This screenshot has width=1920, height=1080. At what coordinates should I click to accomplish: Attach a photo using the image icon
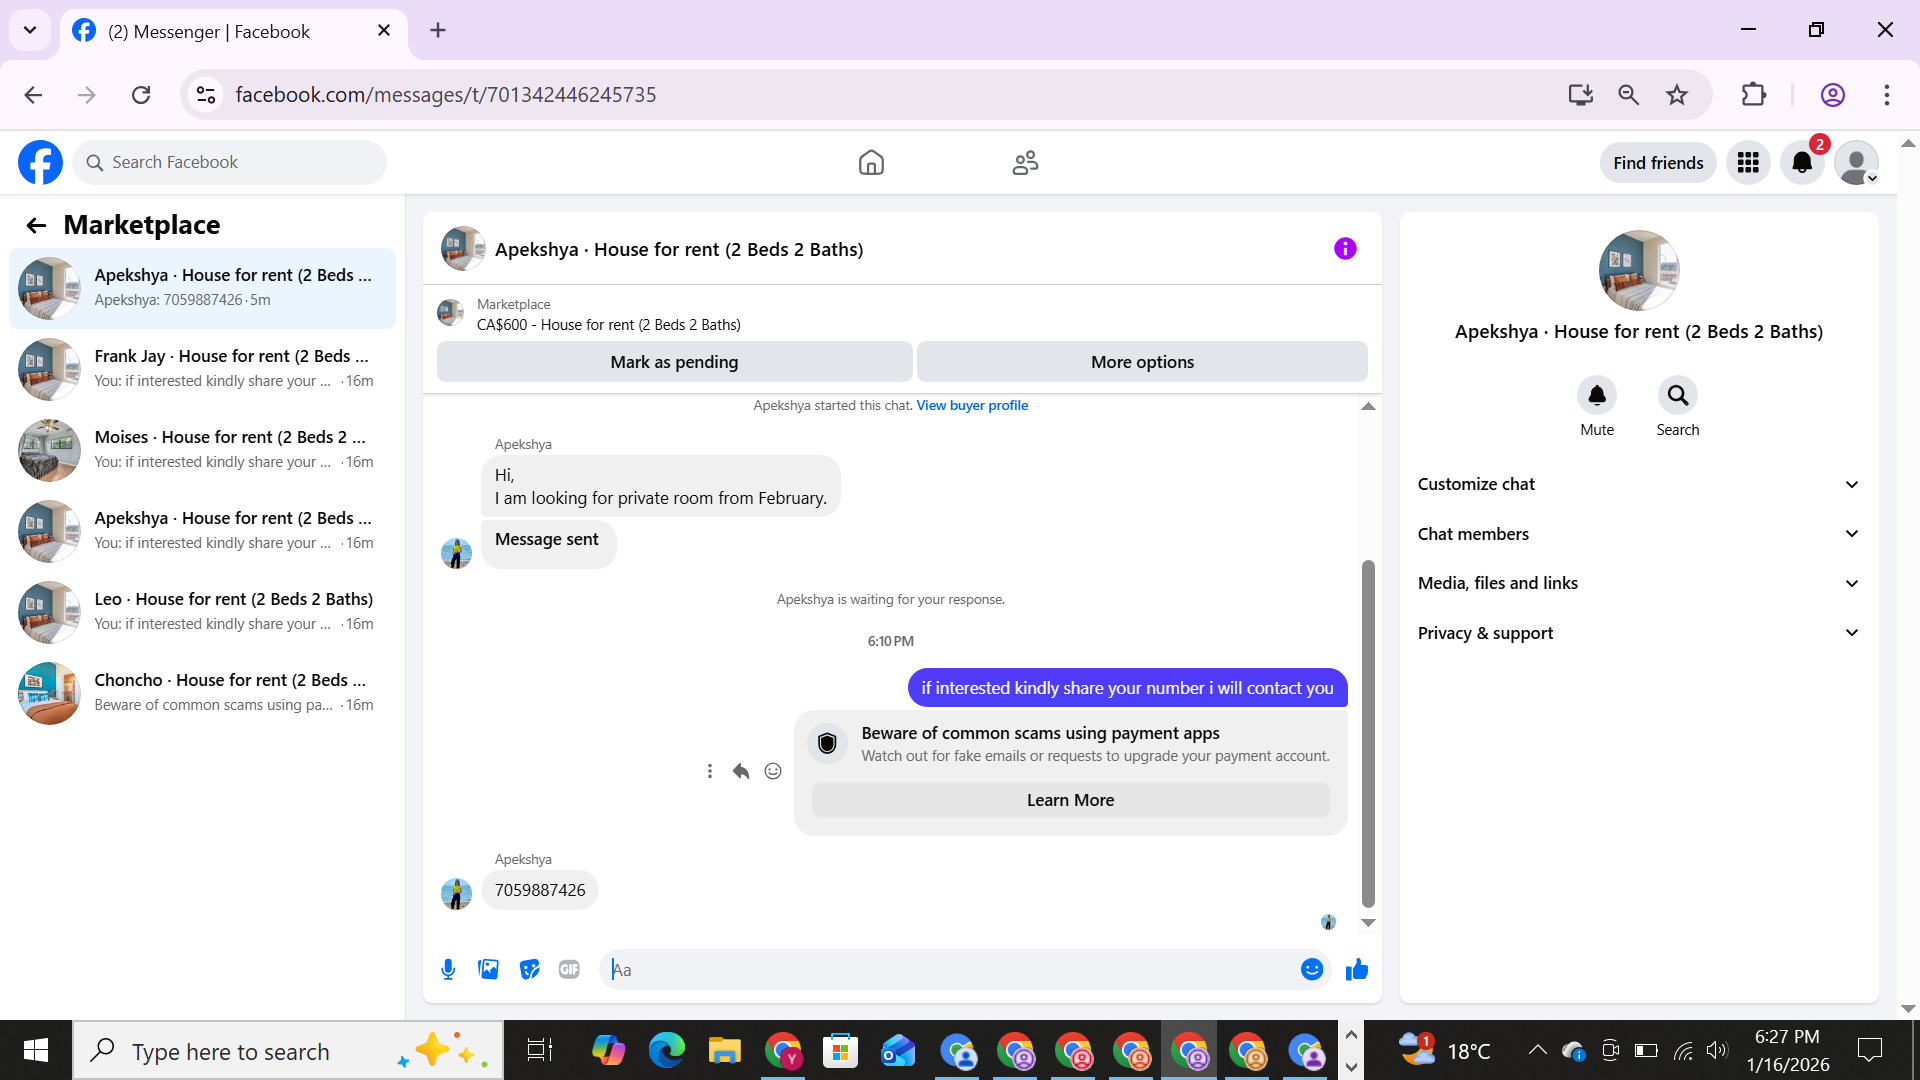[488, 969]
